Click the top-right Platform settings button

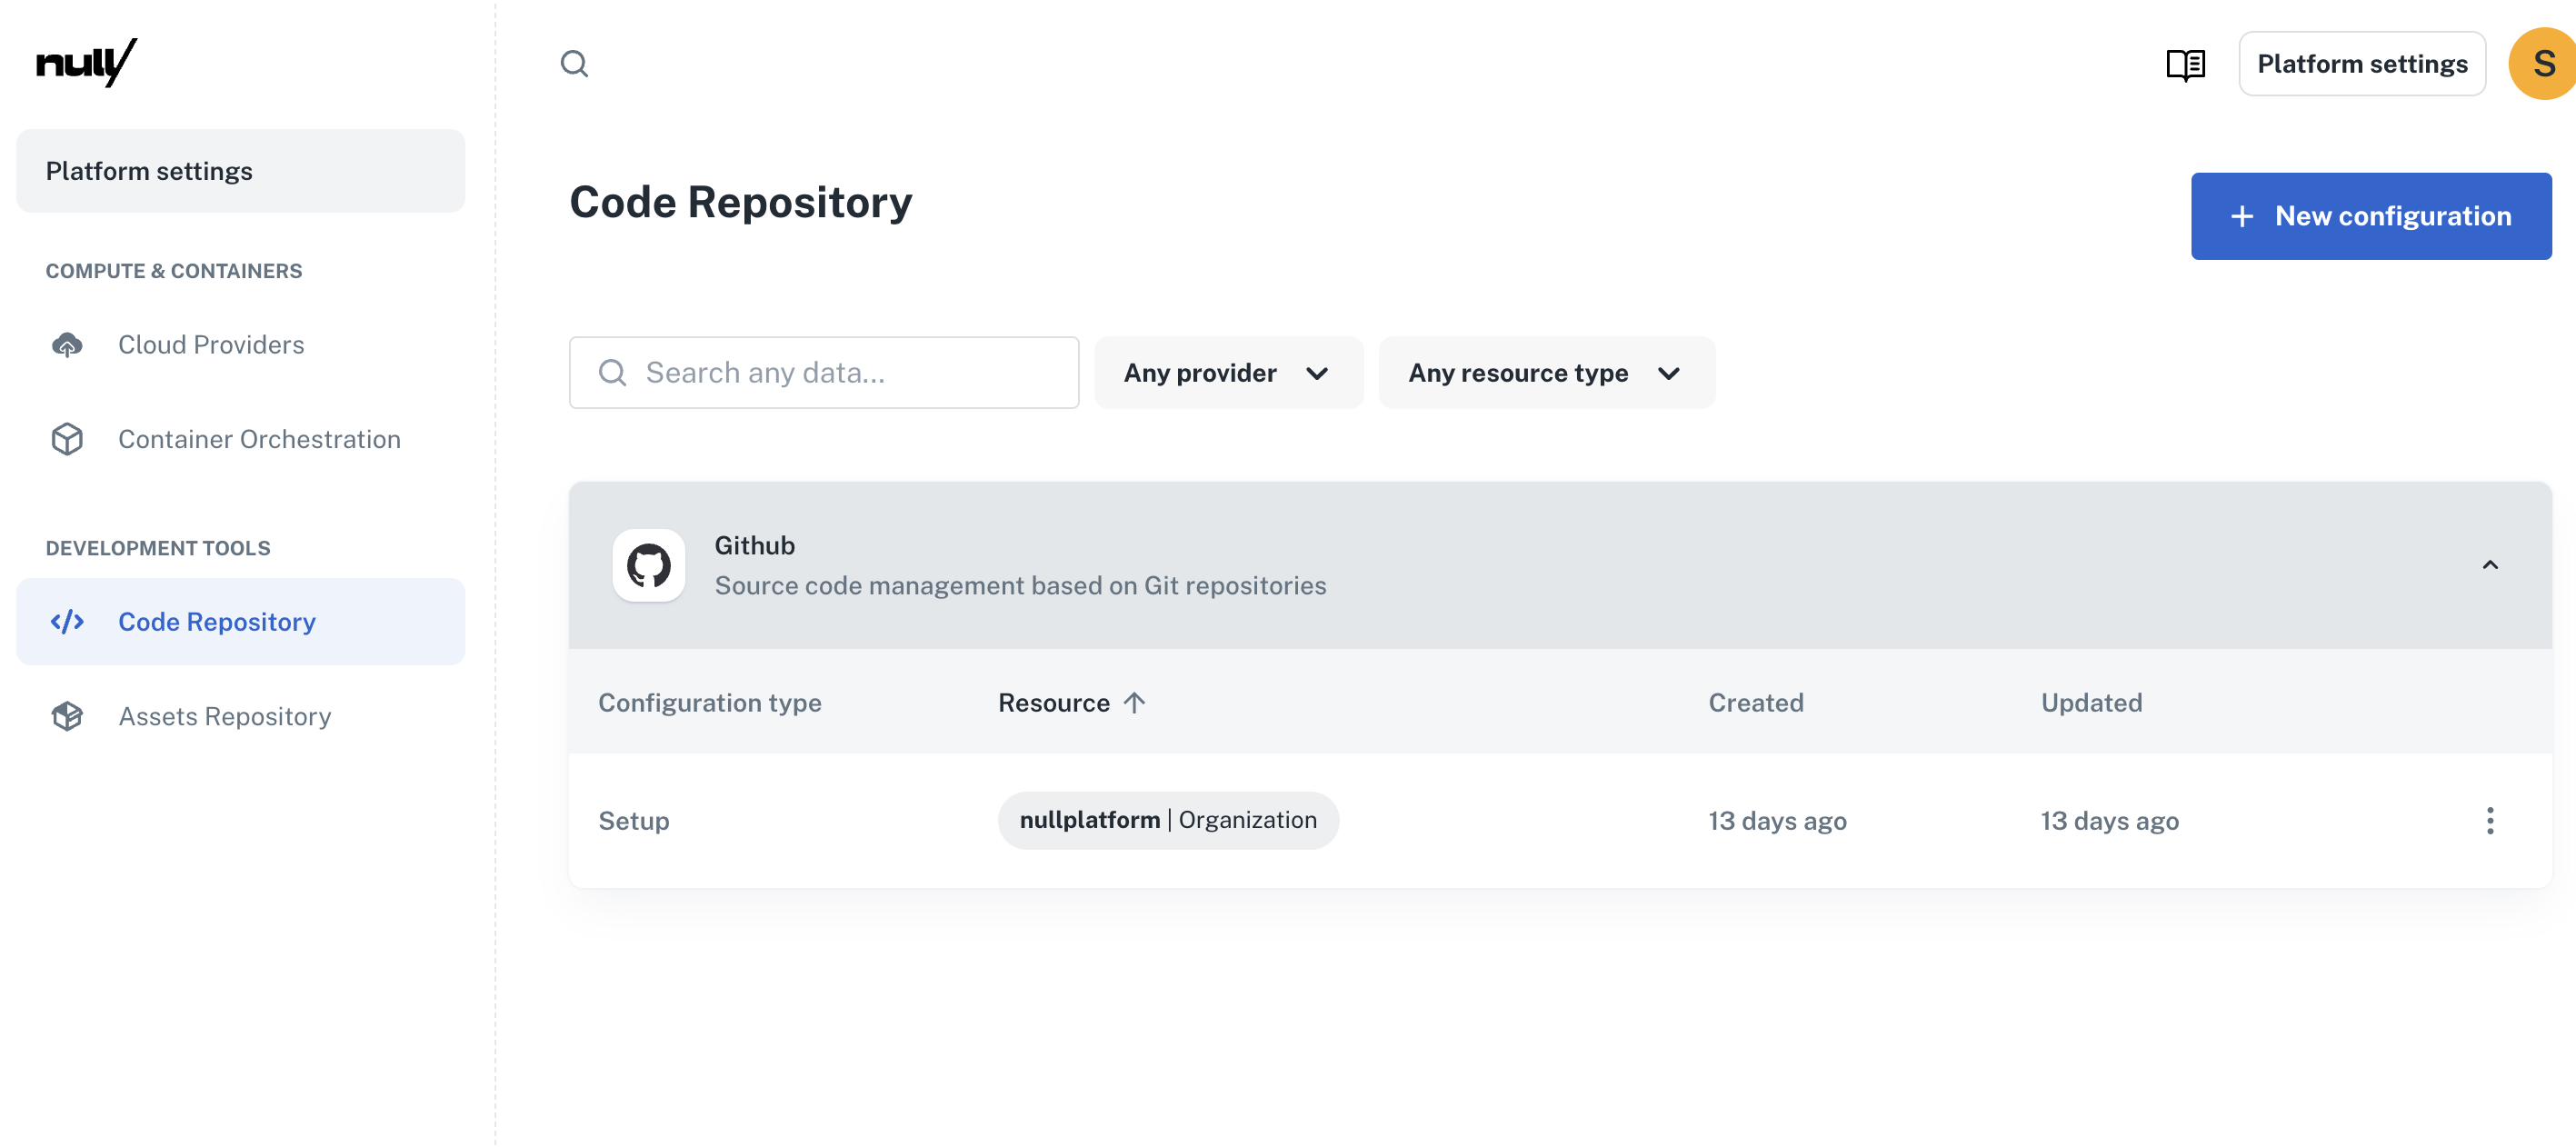(2362, 64)
